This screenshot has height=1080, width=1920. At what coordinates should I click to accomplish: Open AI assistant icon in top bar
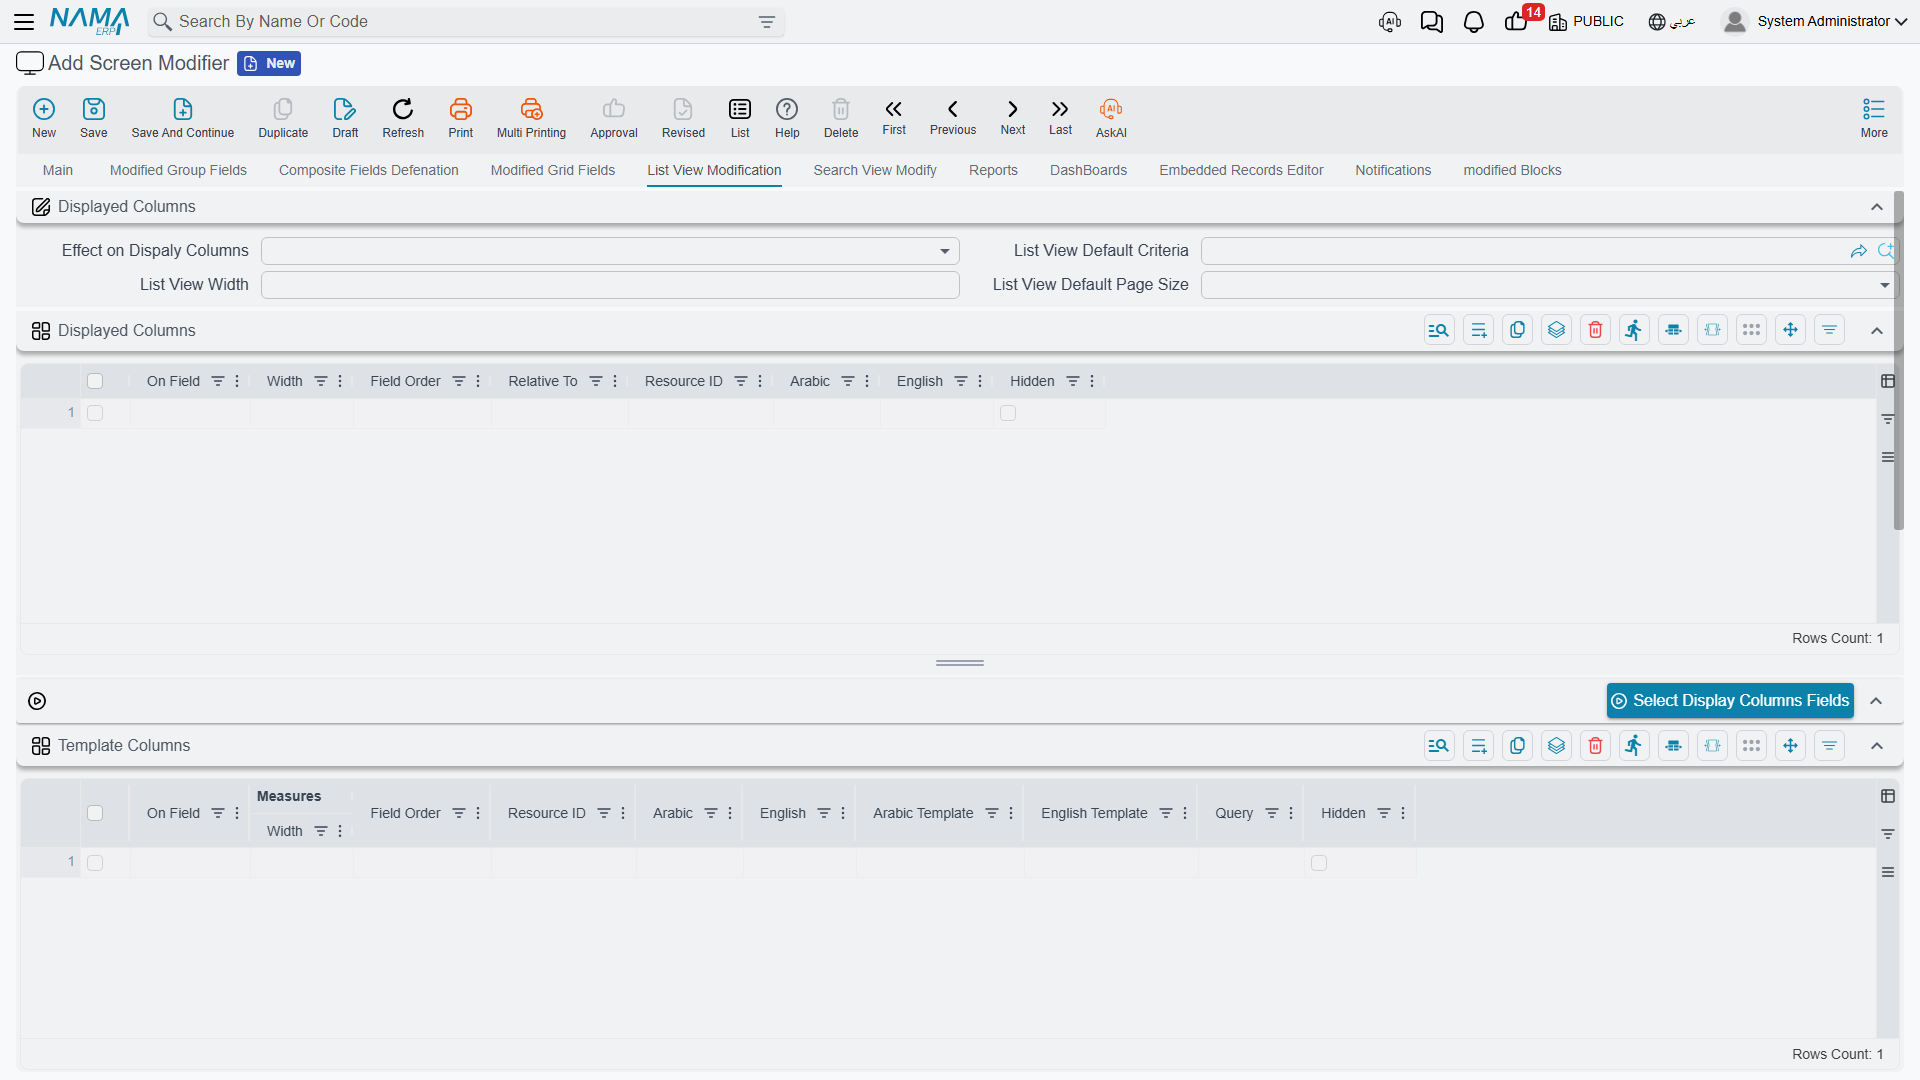[1390, 22]
